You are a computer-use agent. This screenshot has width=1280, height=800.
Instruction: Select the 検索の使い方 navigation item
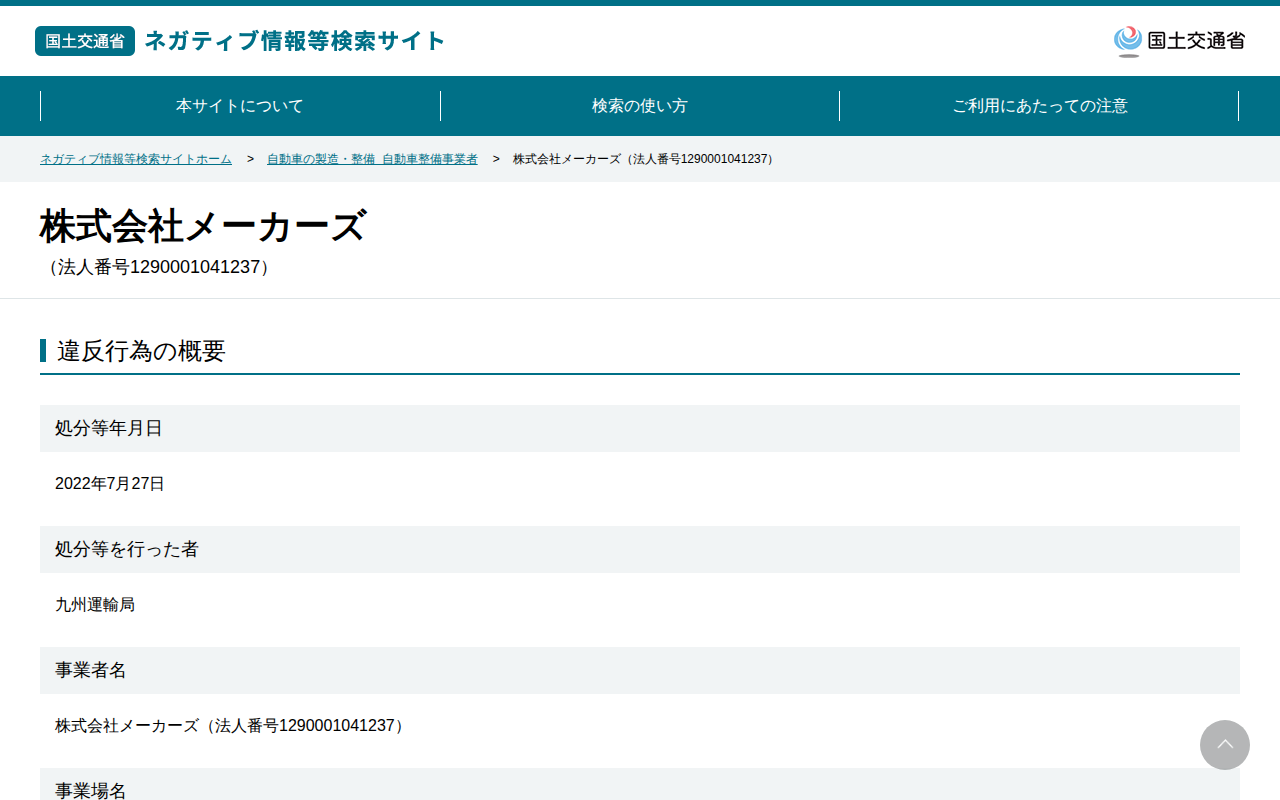(x=640, y=106)
